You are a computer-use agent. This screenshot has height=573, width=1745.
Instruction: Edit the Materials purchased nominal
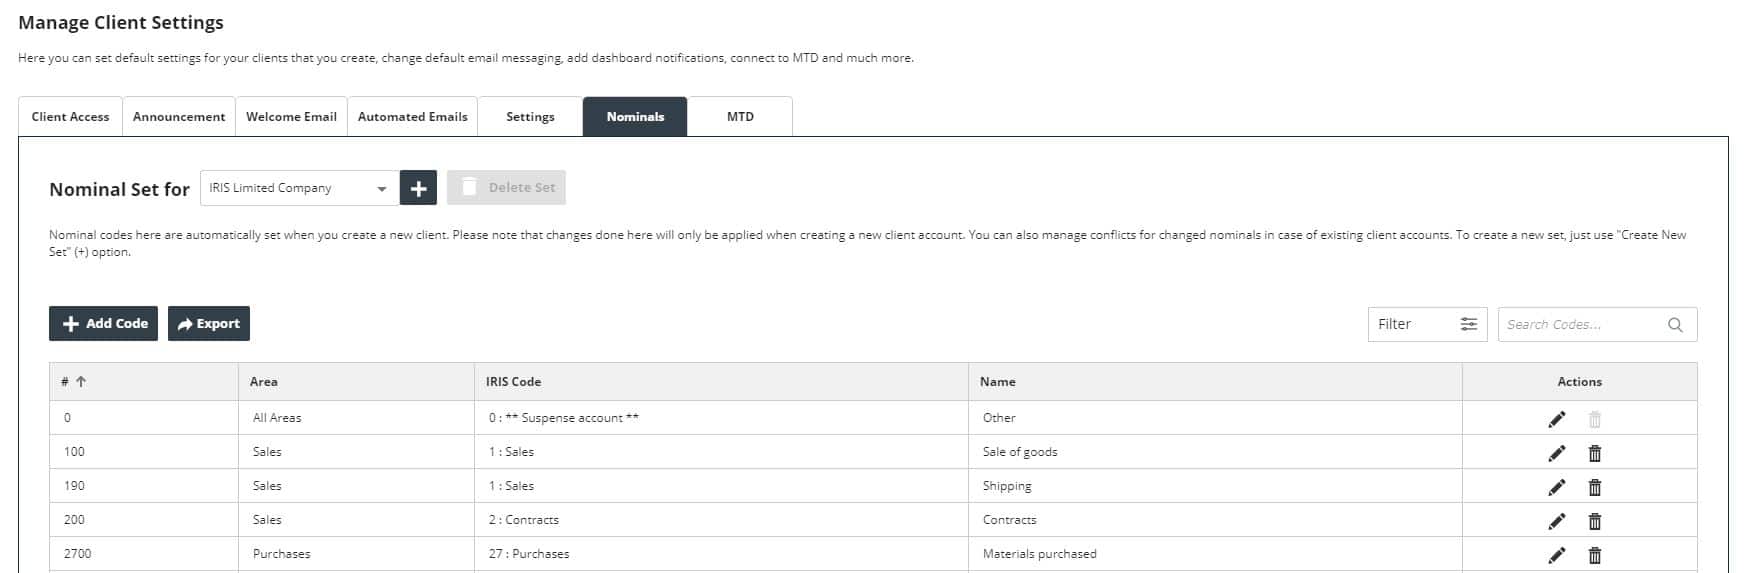coord(1556,555)
